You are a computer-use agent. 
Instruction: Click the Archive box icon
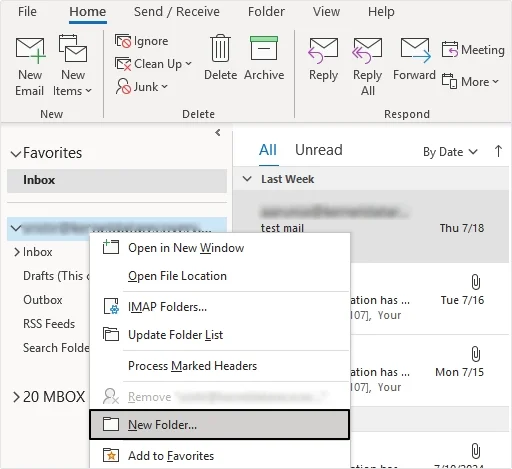pyautogui.click(x=264, y=49)
